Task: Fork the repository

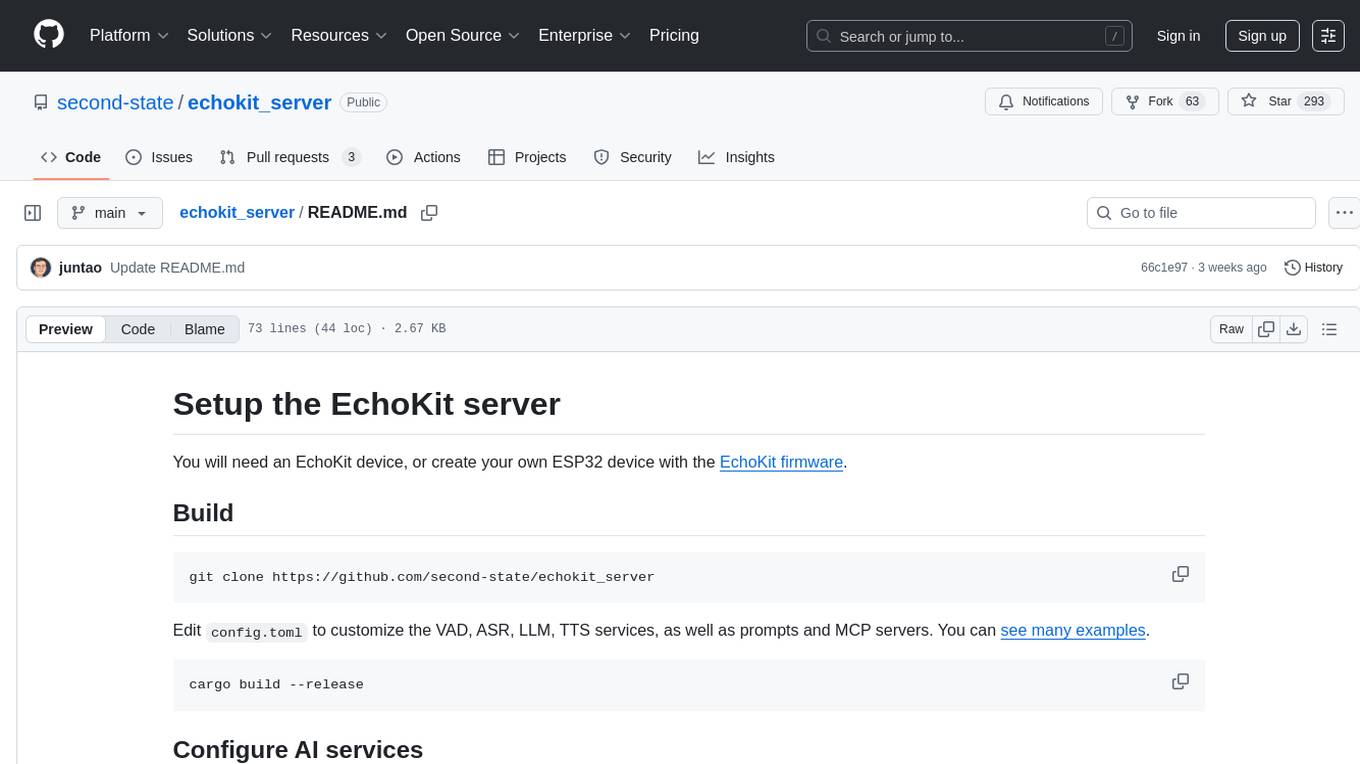Action: (x=1165, y=102)
